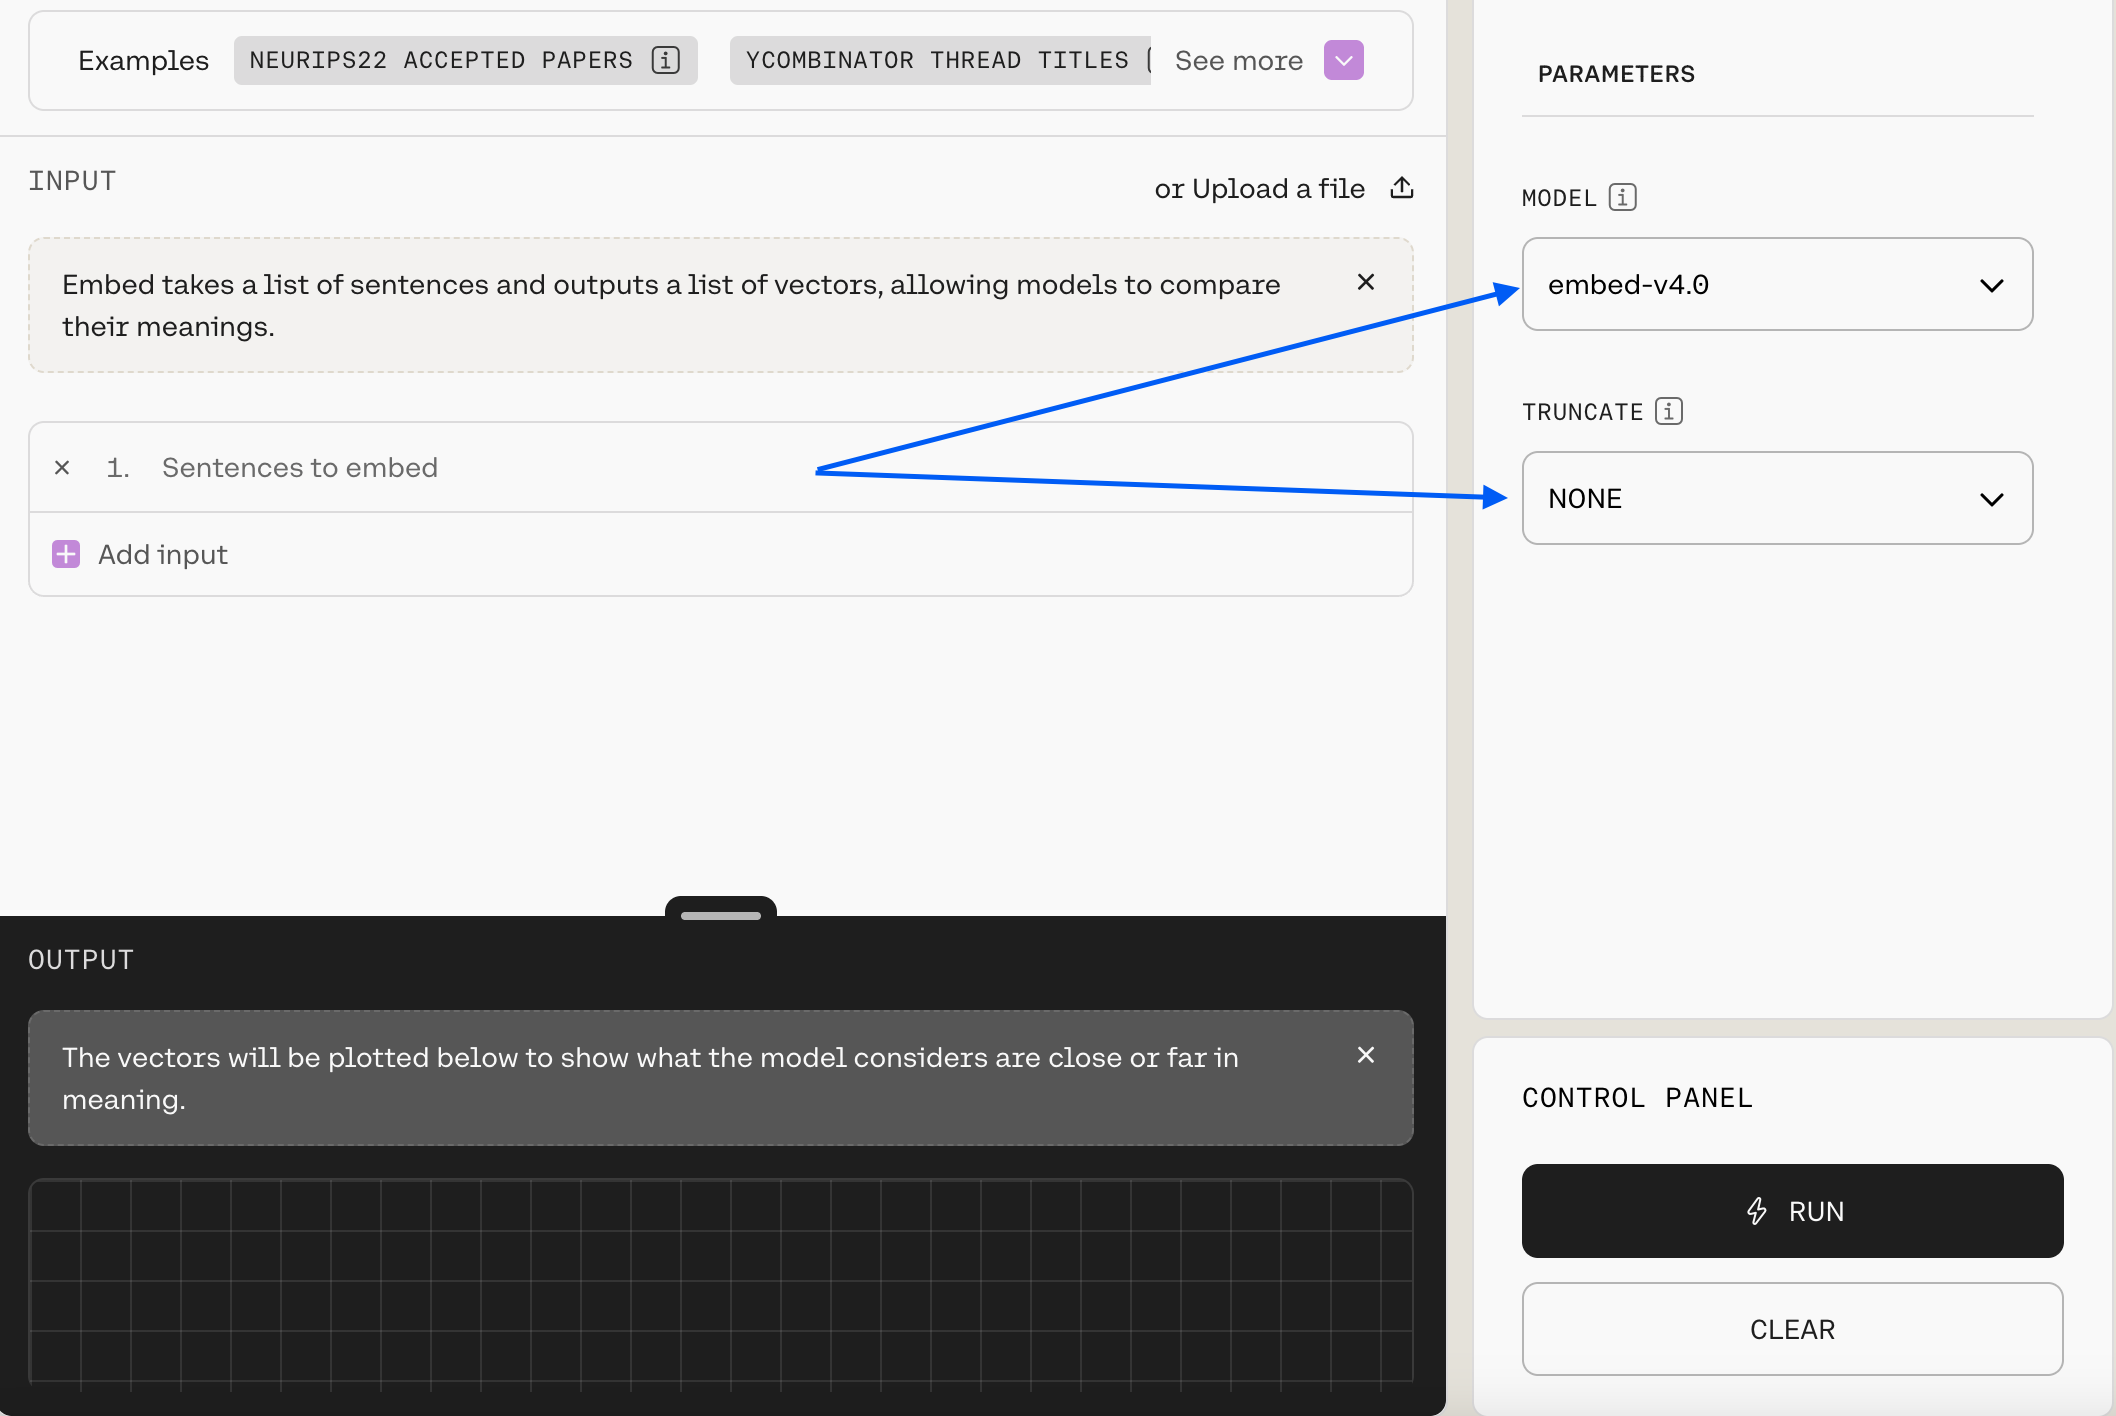The image size is (2116, 1416).
Task: Open the embed-v4.0 model dropdown
Action: 1777,284
